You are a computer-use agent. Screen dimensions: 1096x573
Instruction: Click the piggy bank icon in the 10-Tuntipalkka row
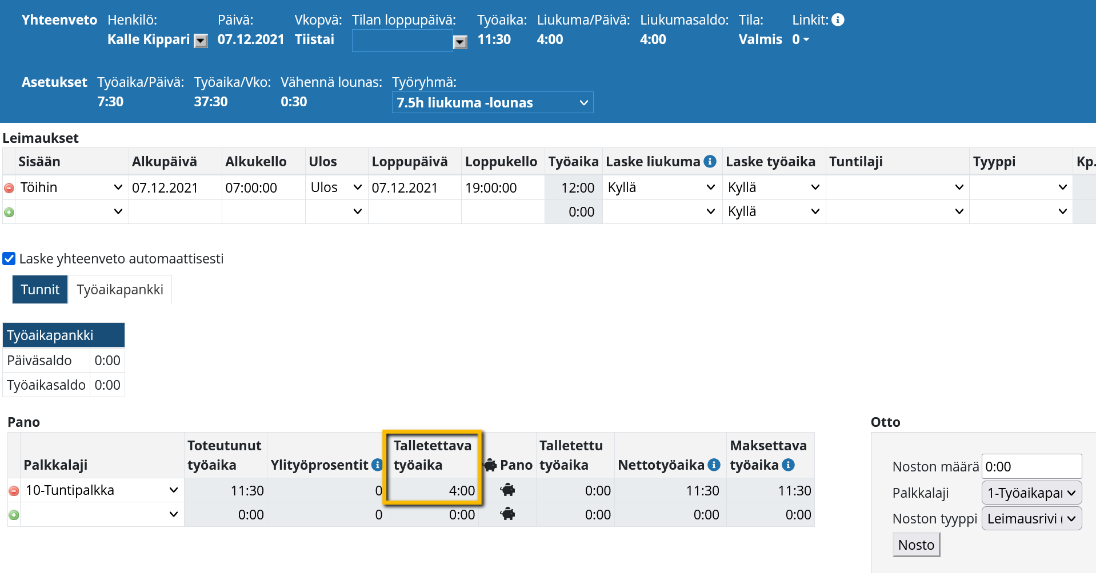pos(508,491)
